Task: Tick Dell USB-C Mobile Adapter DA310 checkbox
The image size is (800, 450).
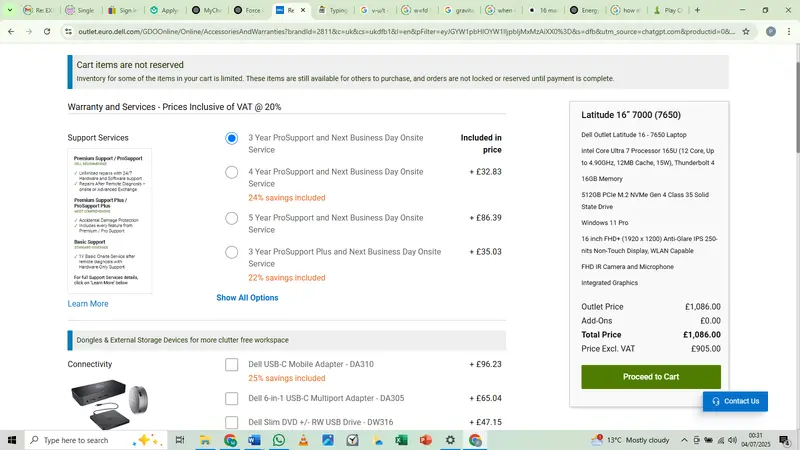Action: (x=232, y=364)
